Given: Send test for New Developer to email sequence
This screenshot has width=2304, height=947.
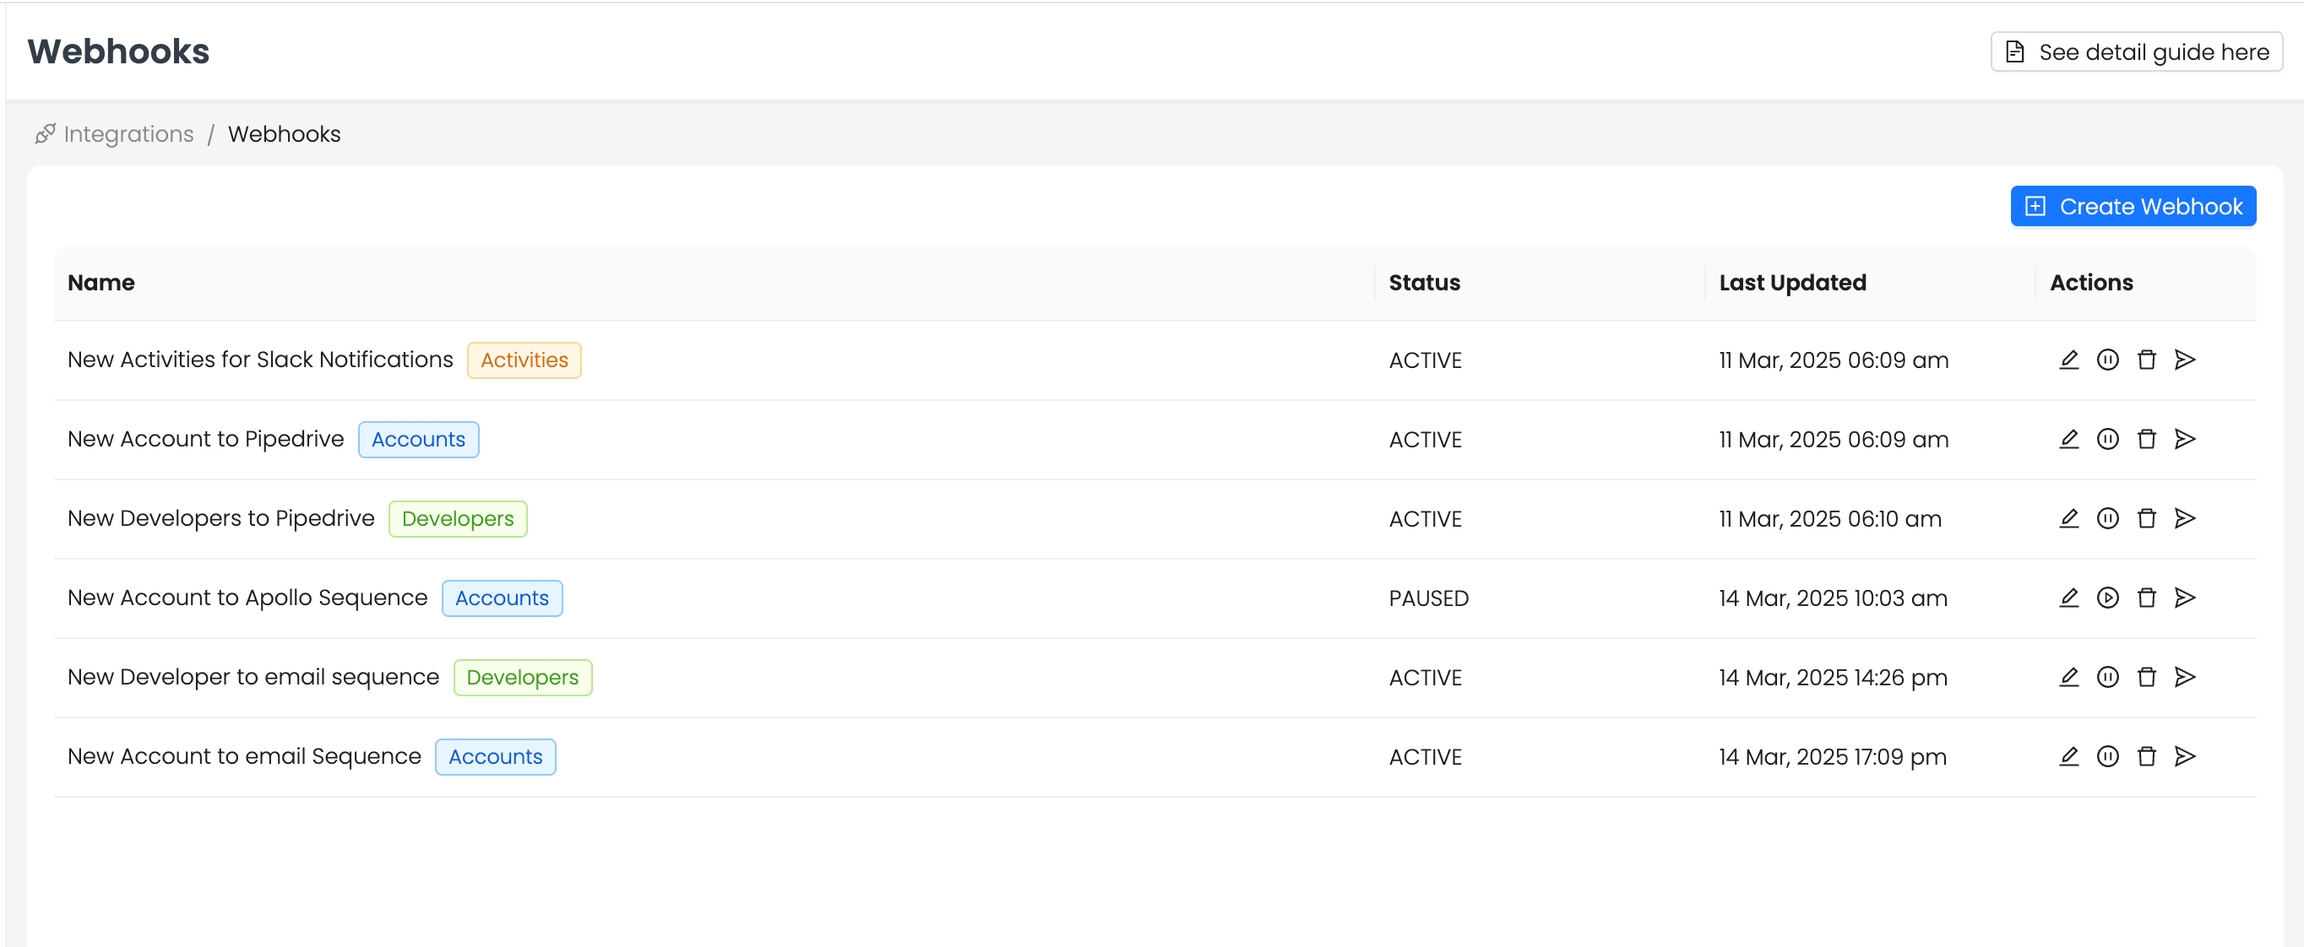Looking at the screenshot, I should pos(2186,677).
